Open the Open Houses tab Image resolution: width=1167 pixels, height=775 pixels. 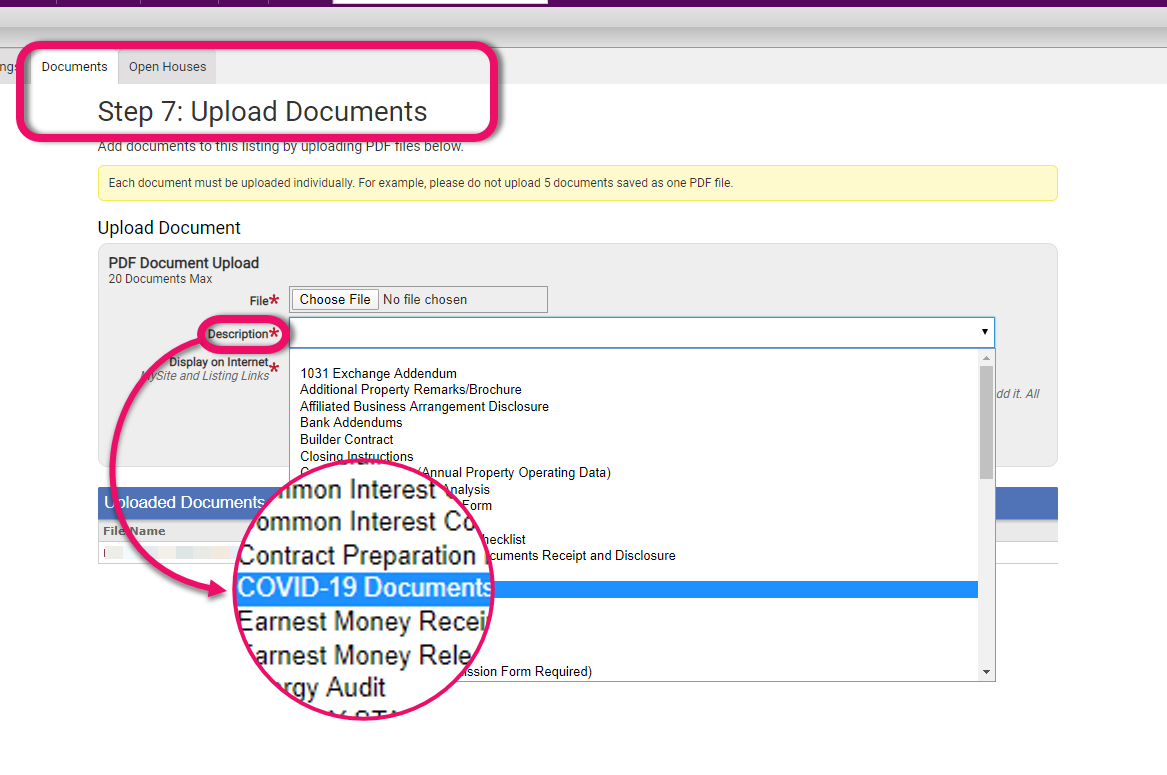pyautogui.click(x=167, y=67)
